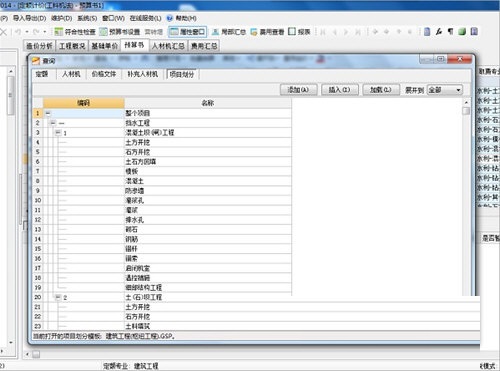Viewport: 500px width, 371px height.
Task: Collapse the 整个项目 root node
Action: 48,113
